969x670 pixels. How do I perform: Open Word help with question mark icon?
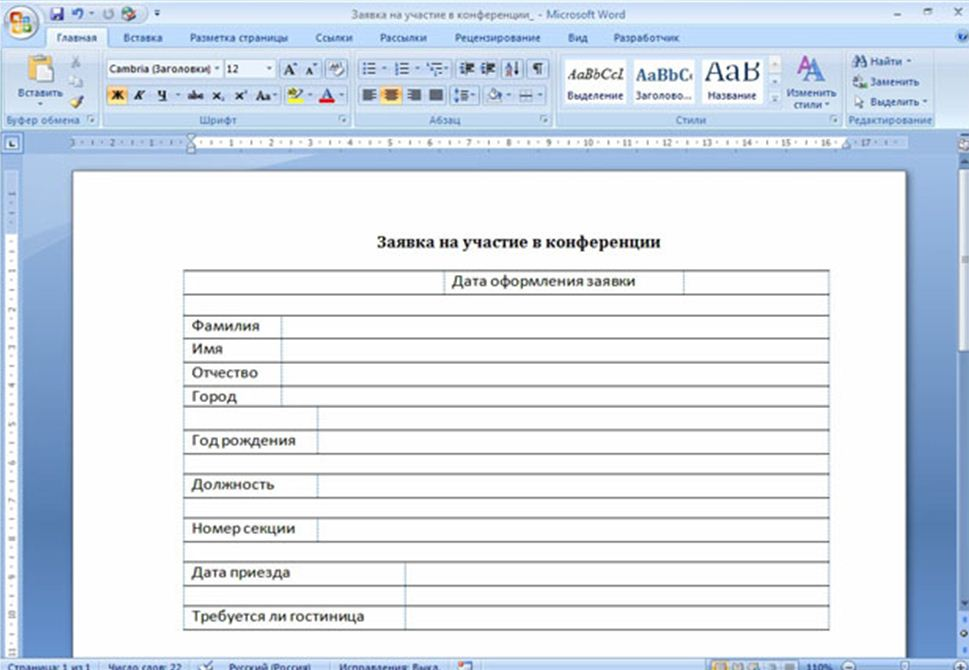pyautogui.click(x=963, y=37)
